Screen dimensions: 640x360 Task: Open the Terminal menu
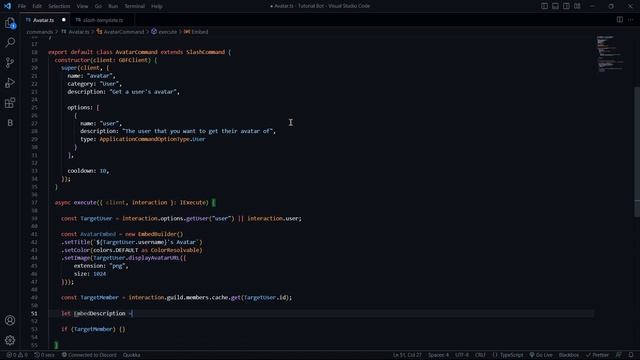pyautogui.click(x=135, y=6)
